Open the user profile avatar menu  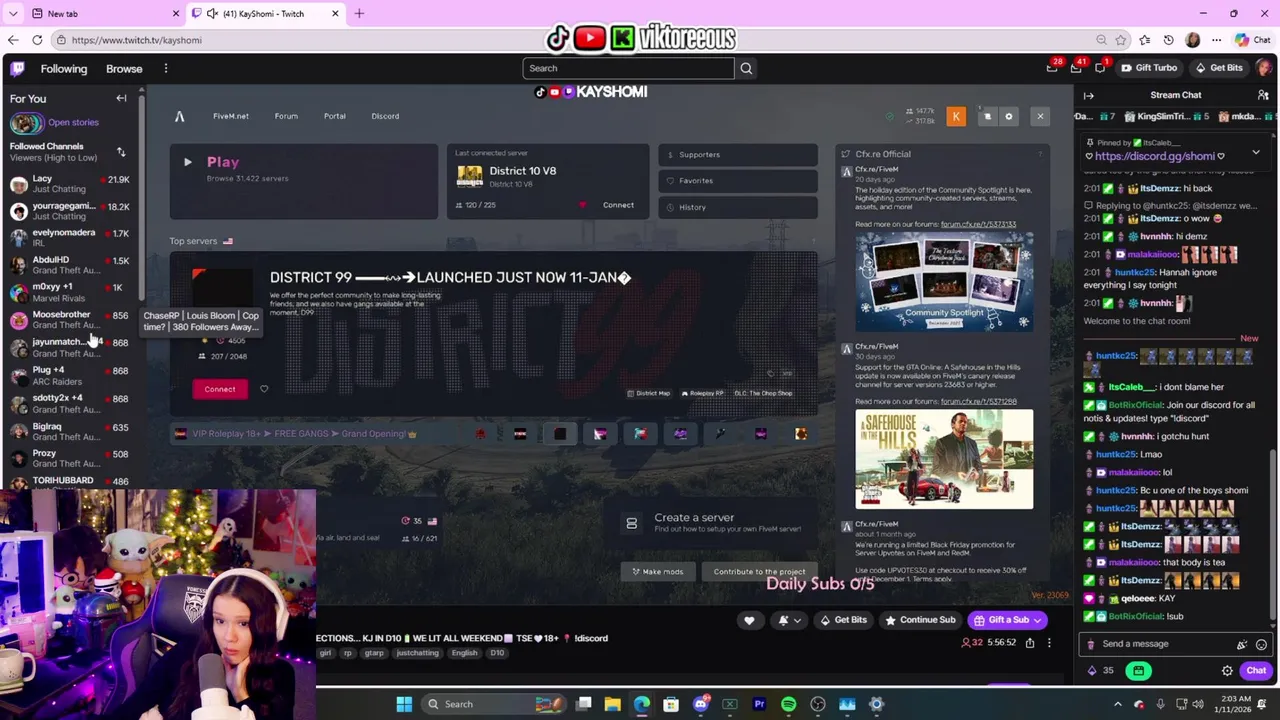tap(1263, 68)
